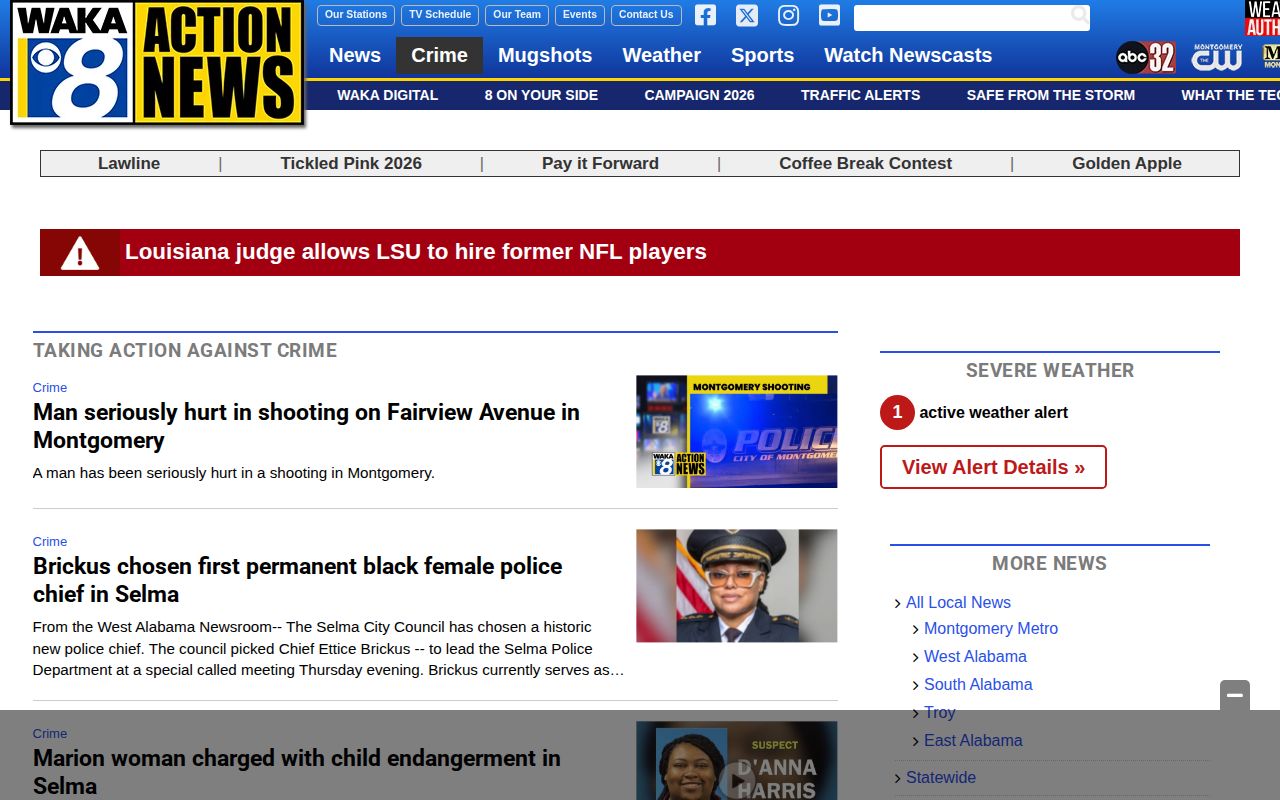The image size is (1280, 800).
Task: Open the Events button
Action: click(x=580, y=15)
